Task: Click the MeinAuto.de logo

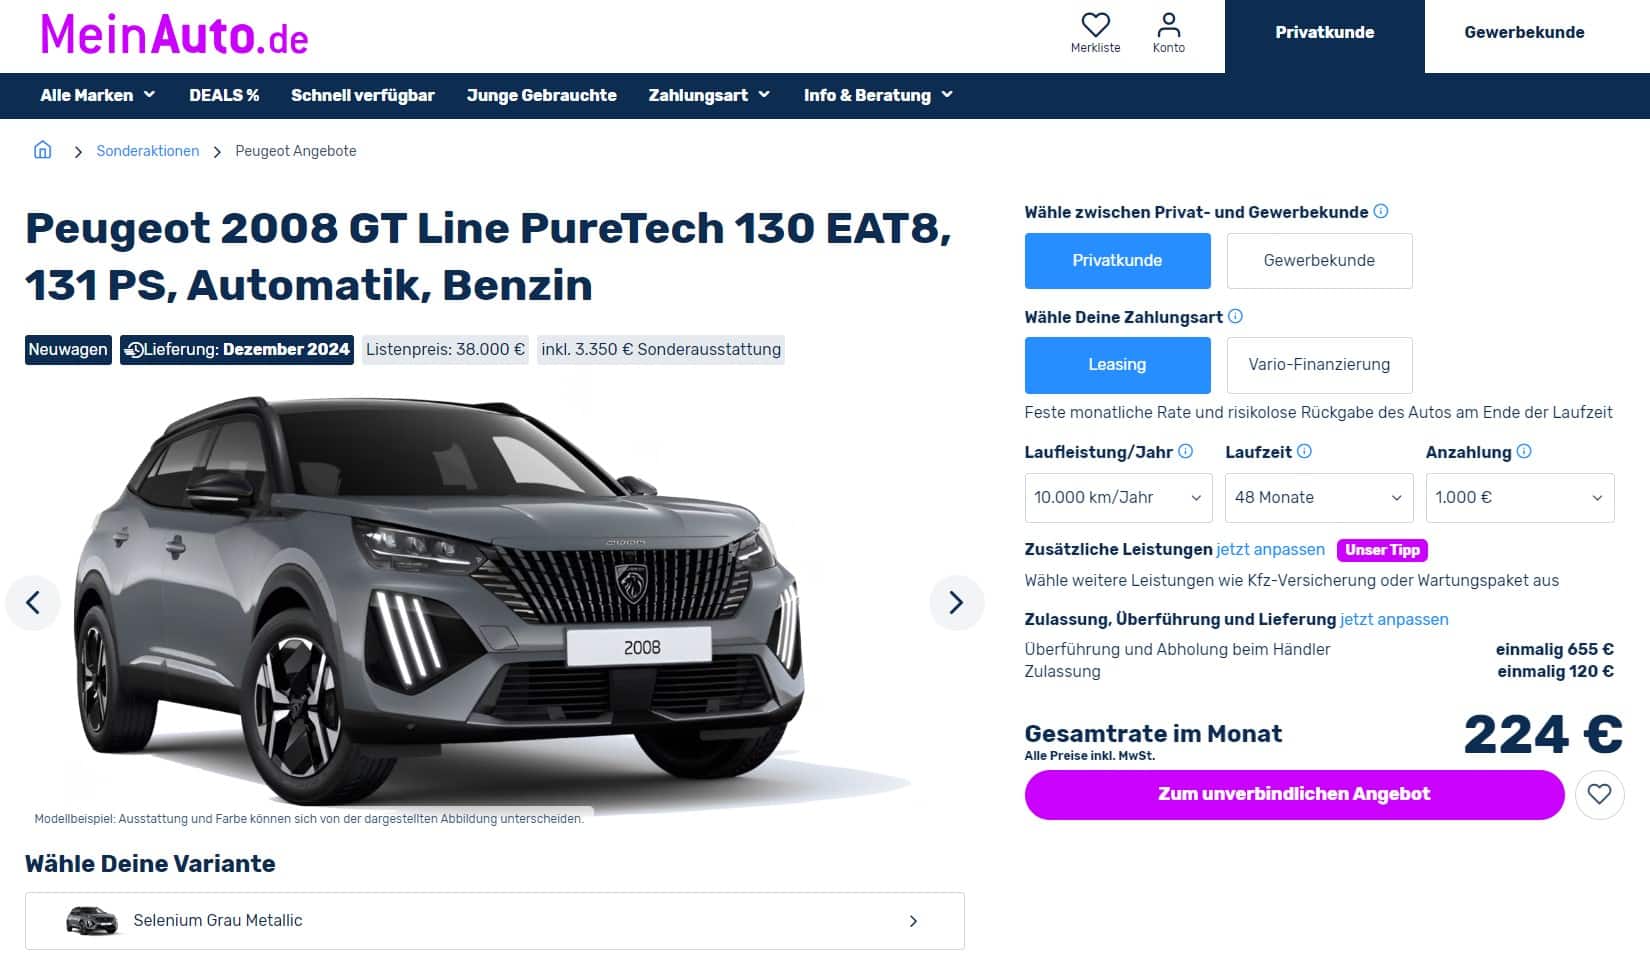Action: [174, 36]
